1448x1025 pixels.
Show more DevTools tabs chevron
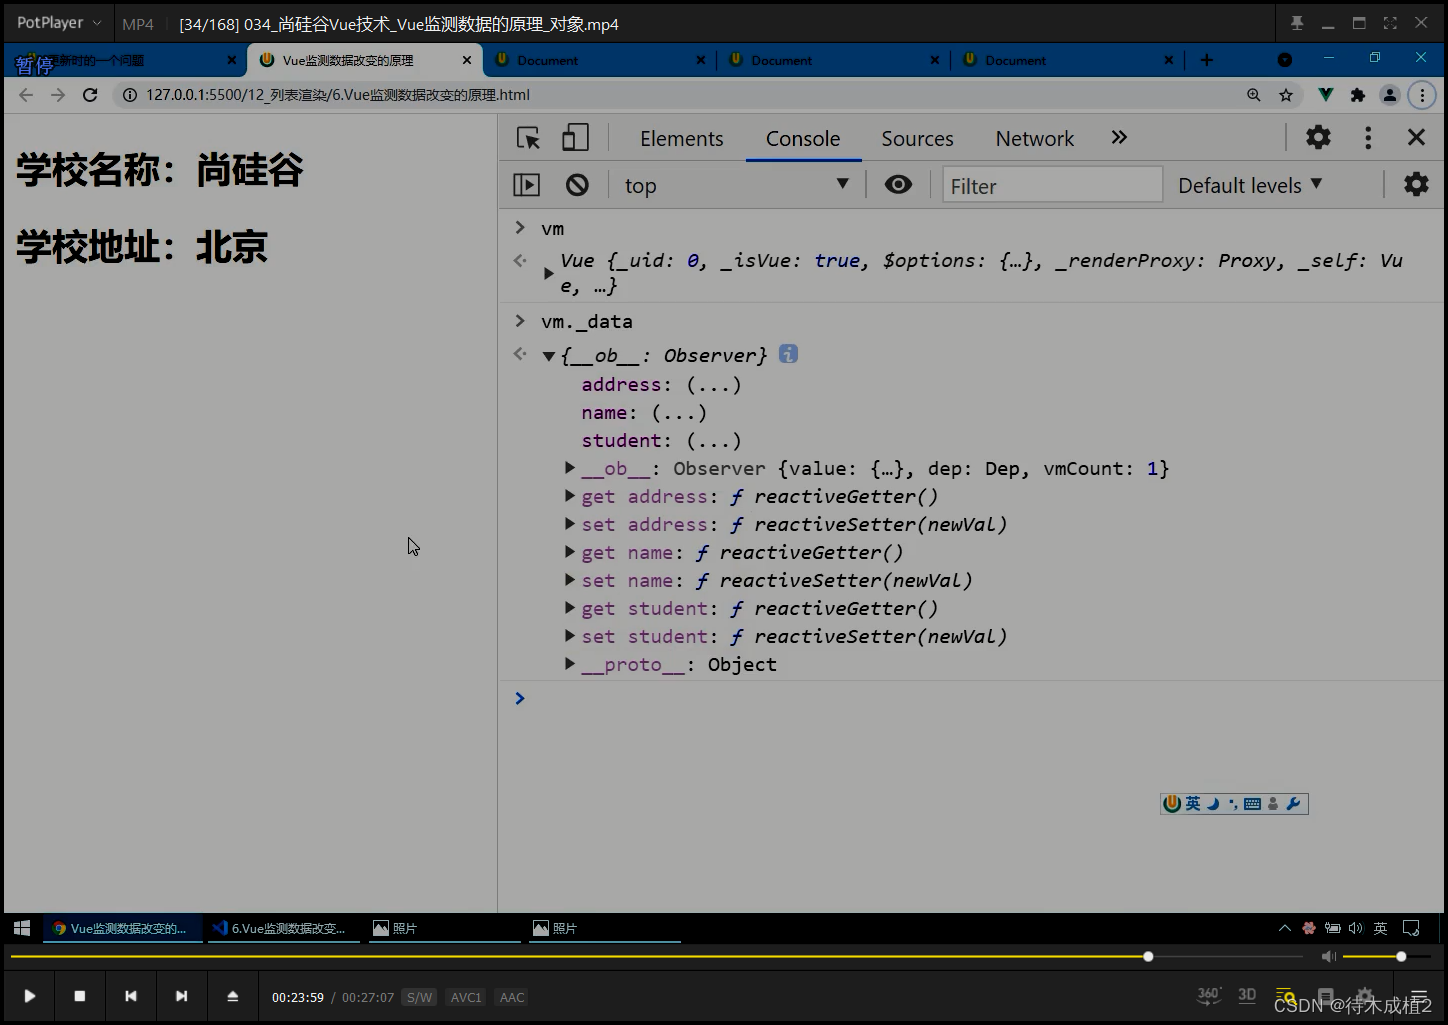[1119, 138]
